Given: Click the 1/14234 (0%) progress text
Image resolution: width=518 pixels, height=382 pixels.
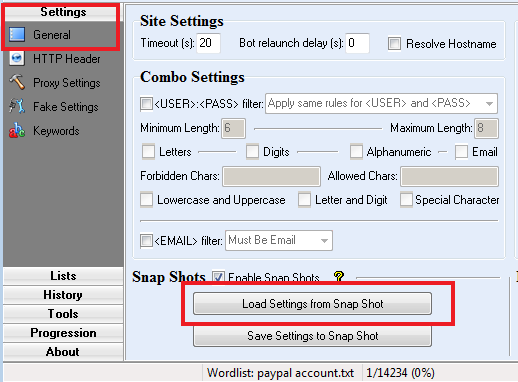Looking at the screenshot, I should (x=400, y=373).
